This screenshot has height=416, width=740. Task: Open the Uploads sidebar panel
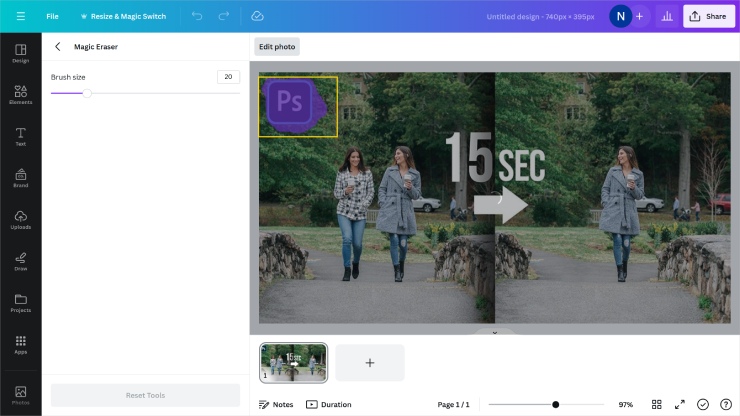(20, 220)
